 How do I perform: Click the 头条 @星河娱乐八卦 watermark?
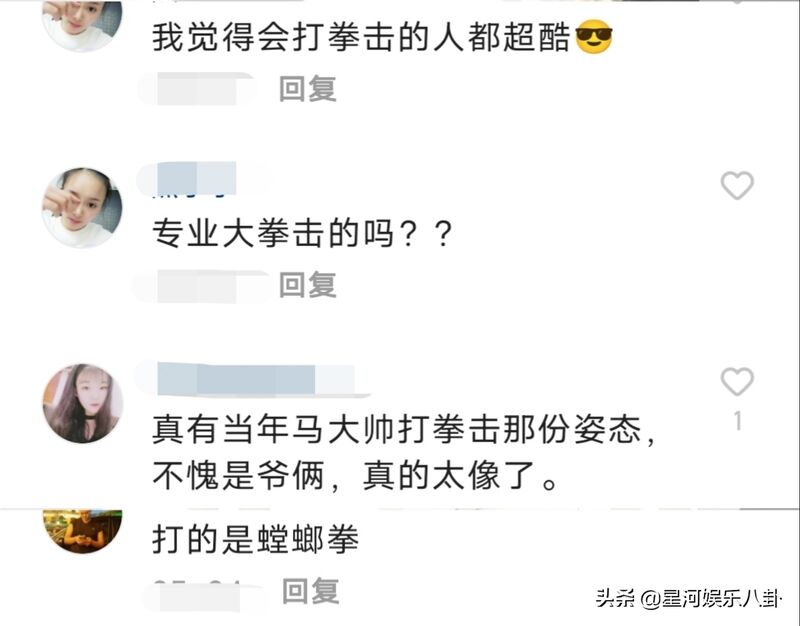[x=688, y=598]
